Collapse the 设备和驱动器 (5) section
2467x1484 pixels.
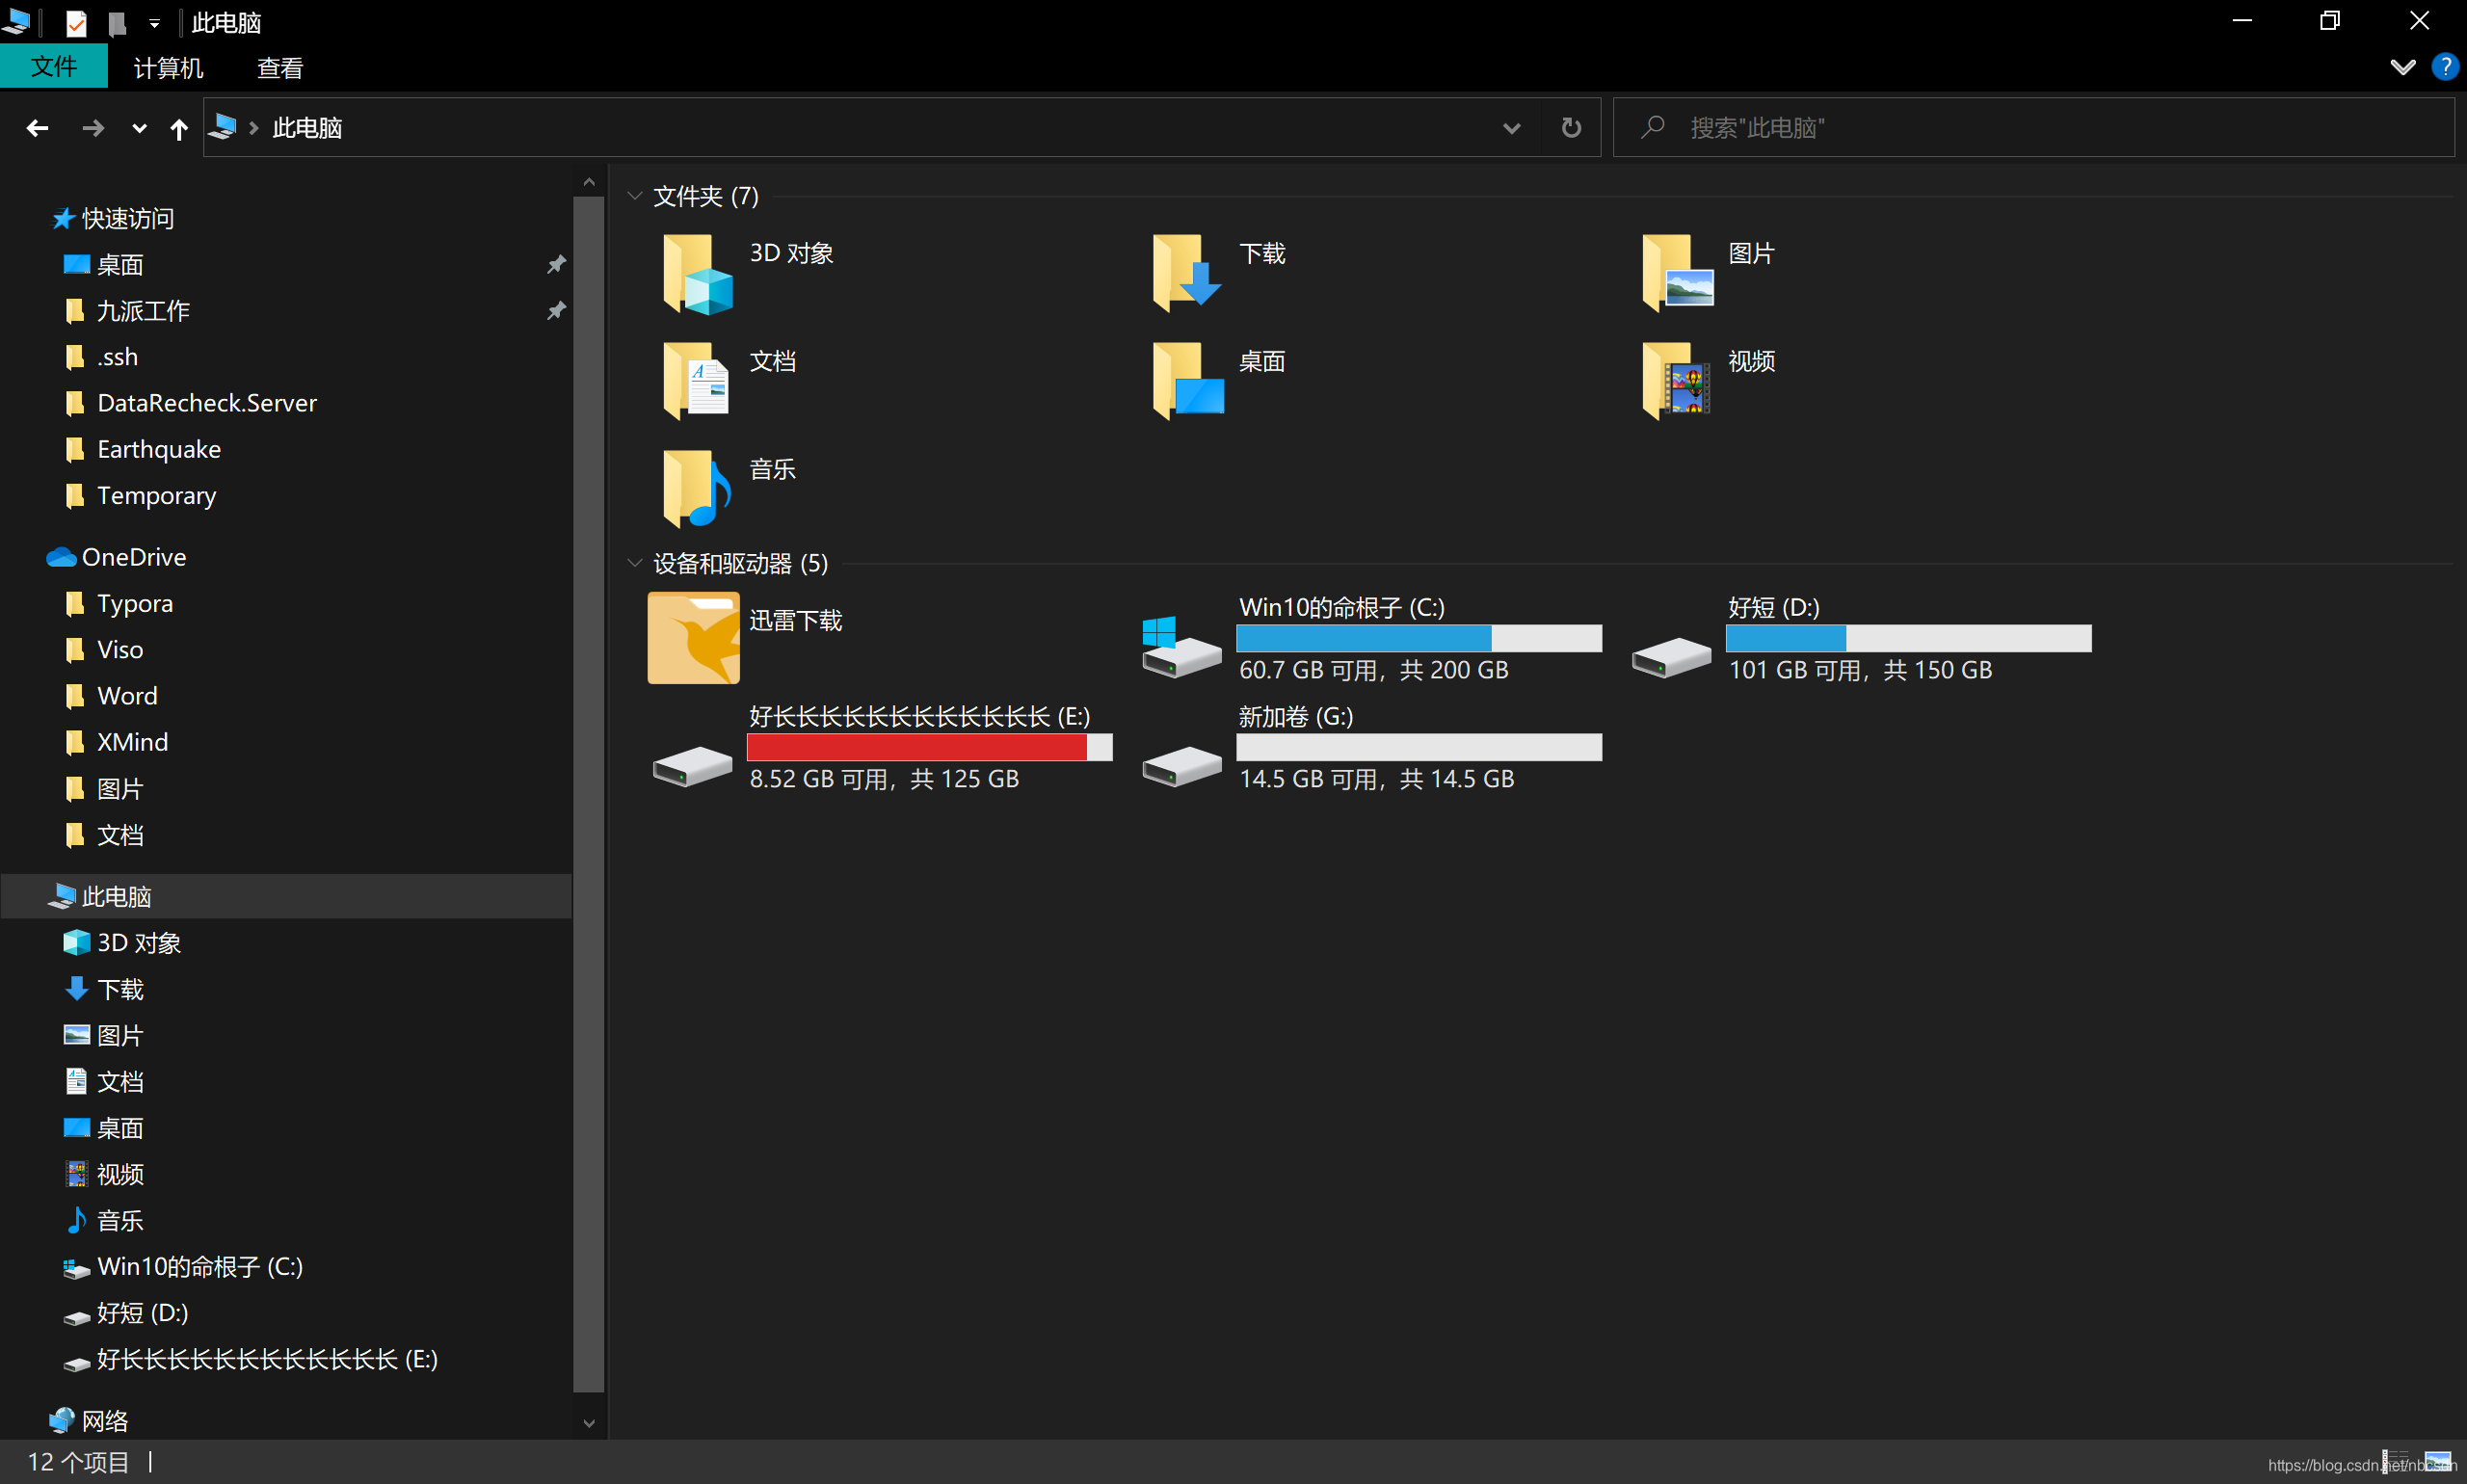[x=636, y=564]
